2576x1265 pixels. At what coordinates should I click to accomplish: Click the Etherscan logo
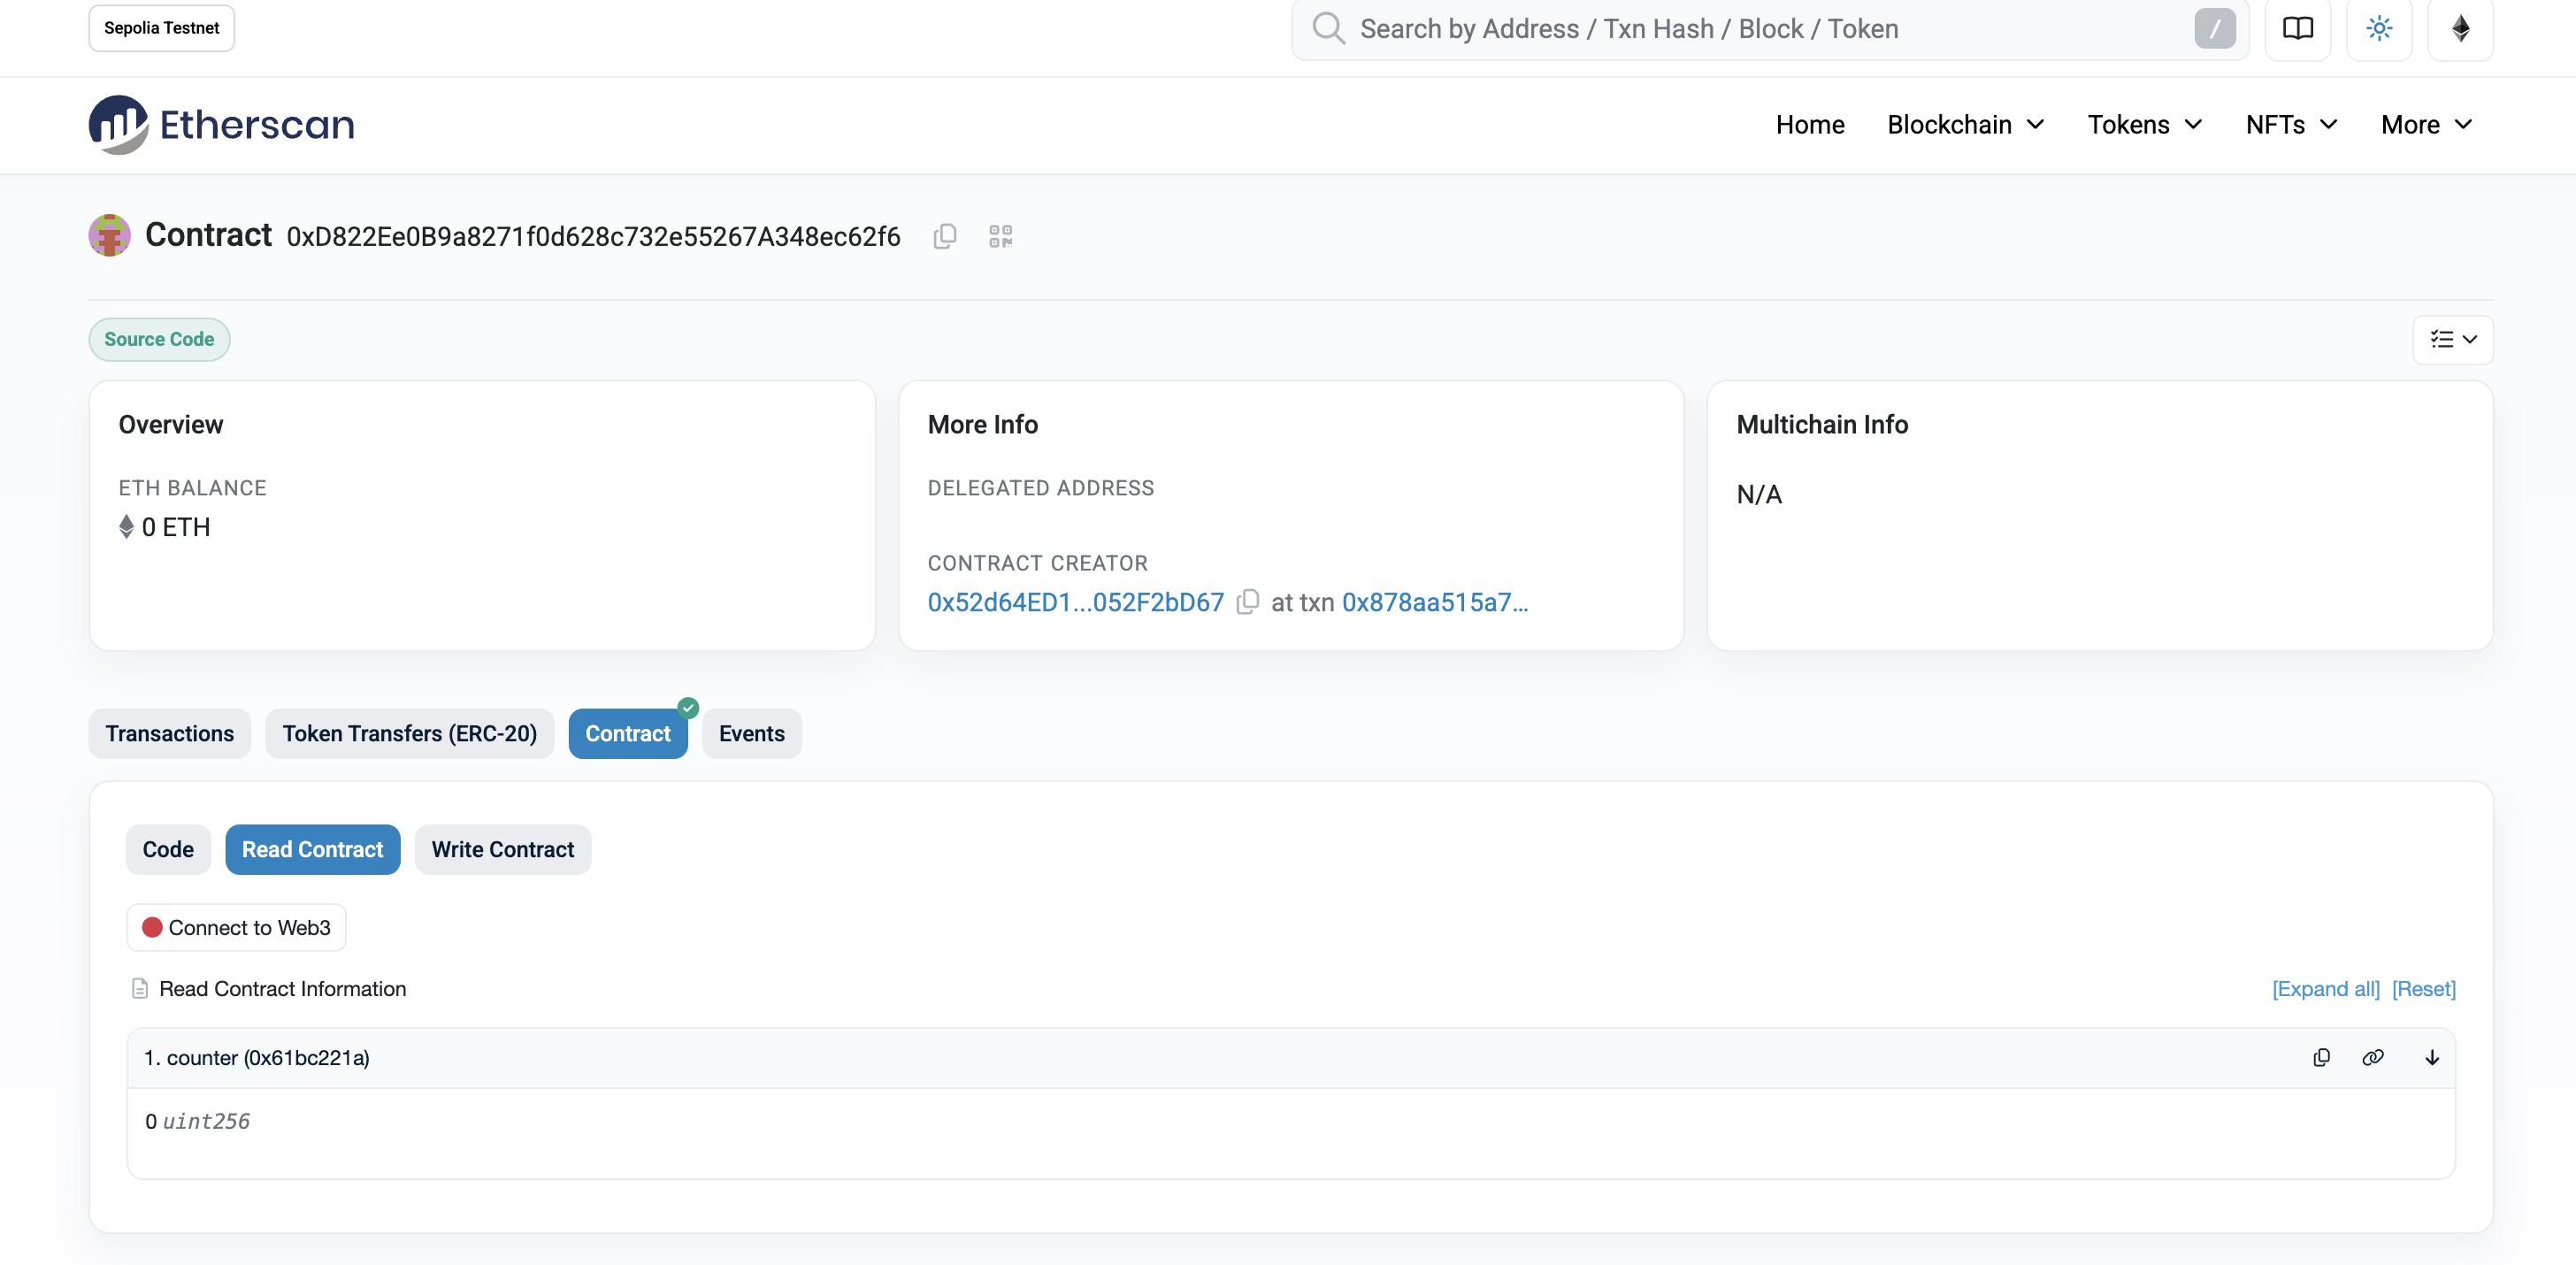[x=222, y=124]
